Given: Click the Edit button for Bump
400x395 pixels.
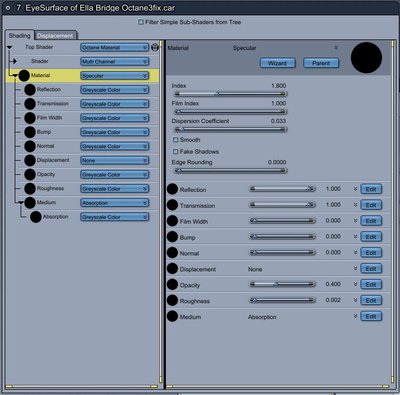Looking at the screenshot, I should 371,237.
